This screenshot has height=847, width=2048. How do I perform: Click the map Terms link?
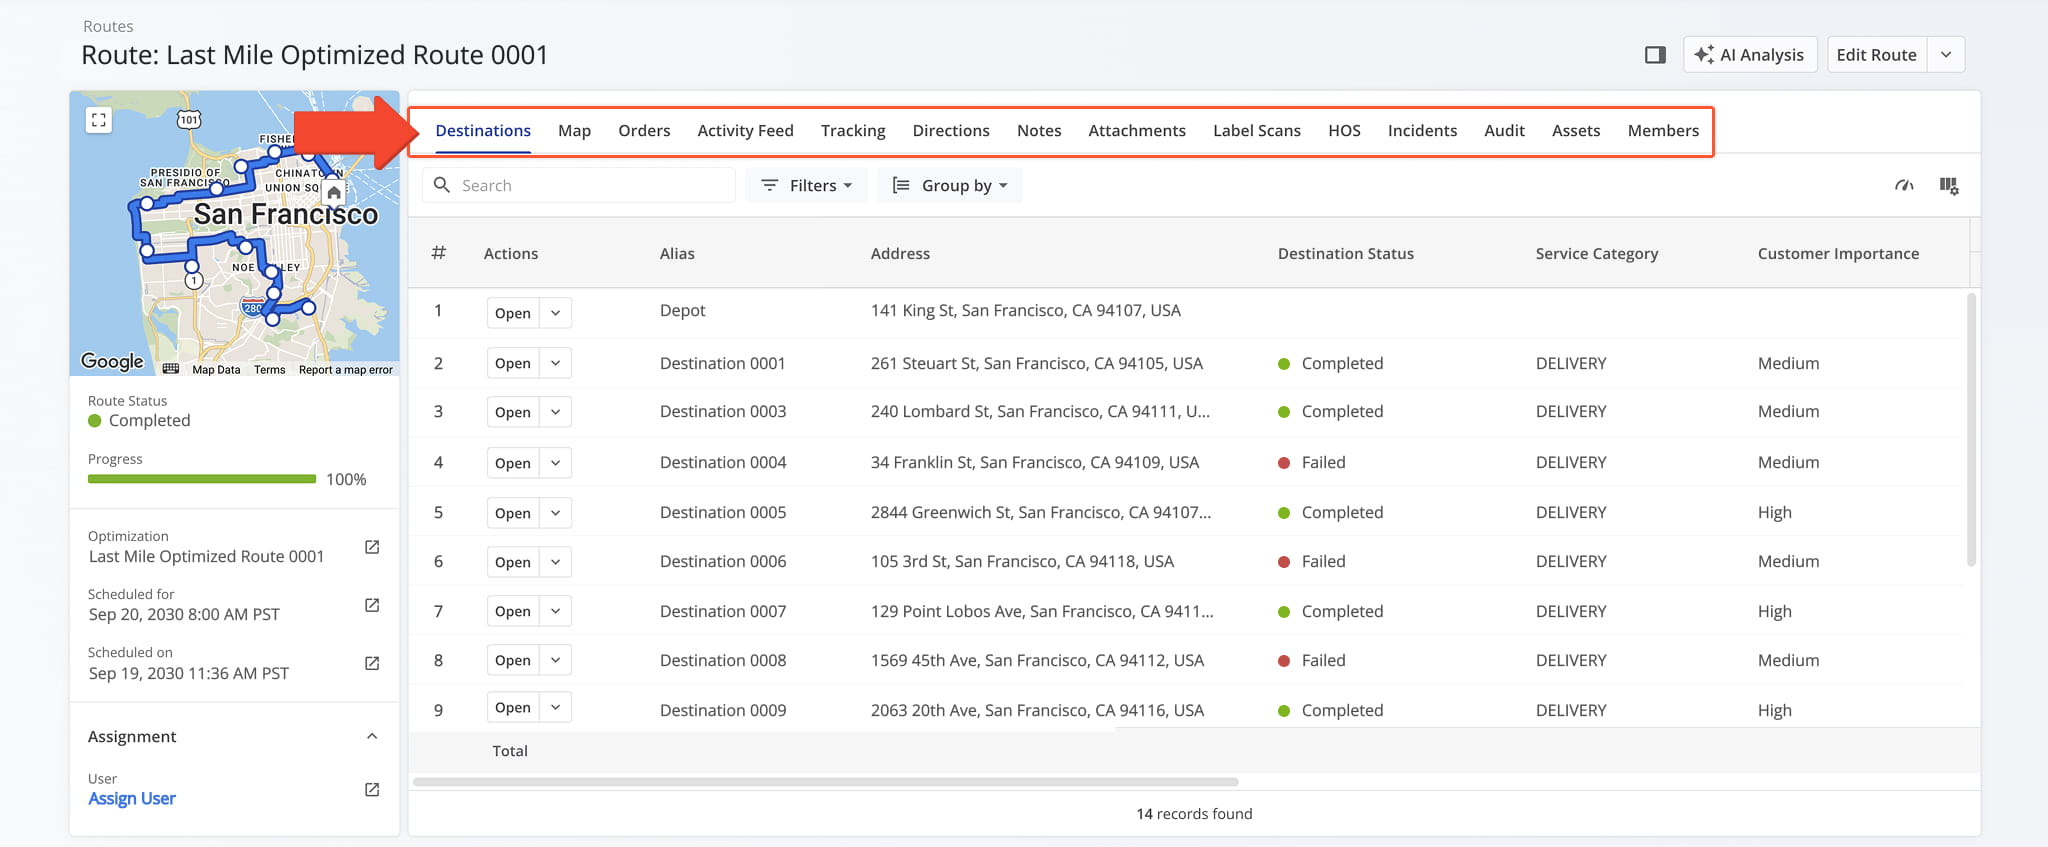coord(270,370)
